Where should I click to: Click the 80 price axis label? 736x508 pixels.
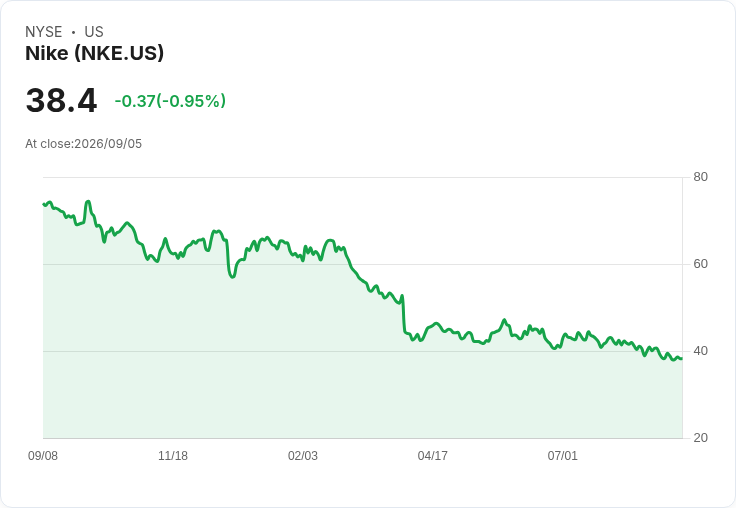[700, 177]
